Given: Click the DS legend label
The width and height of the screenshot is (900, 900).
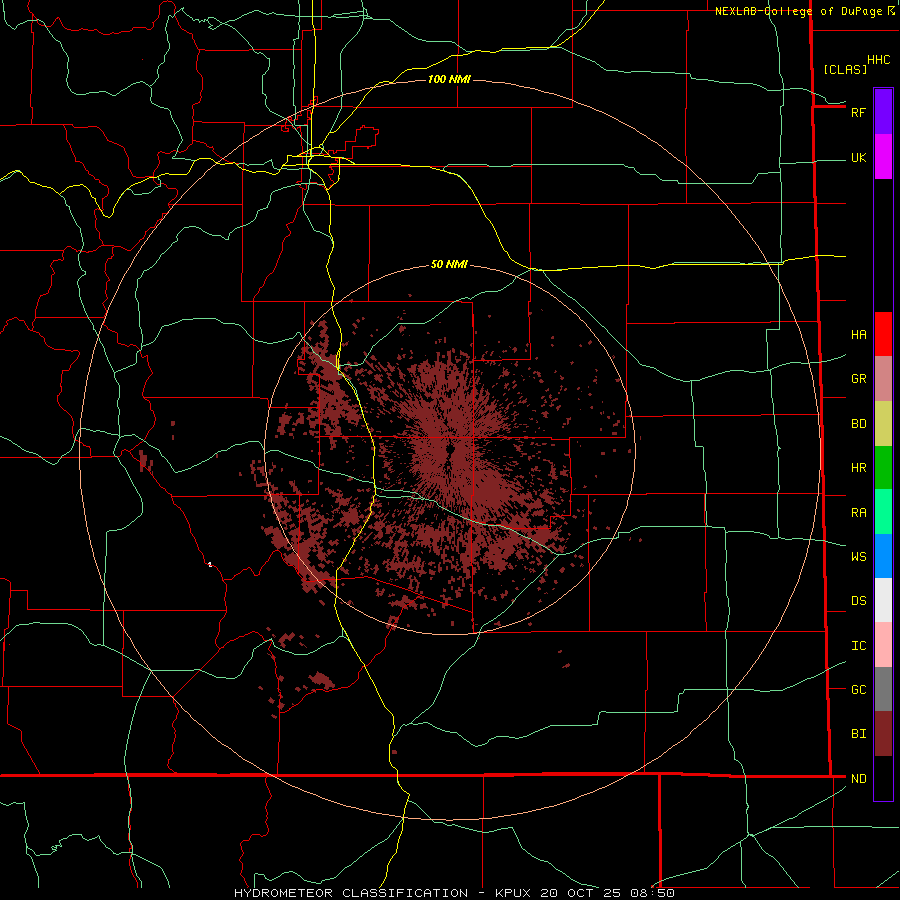Looking at the screenshot, I should (858, 601).
